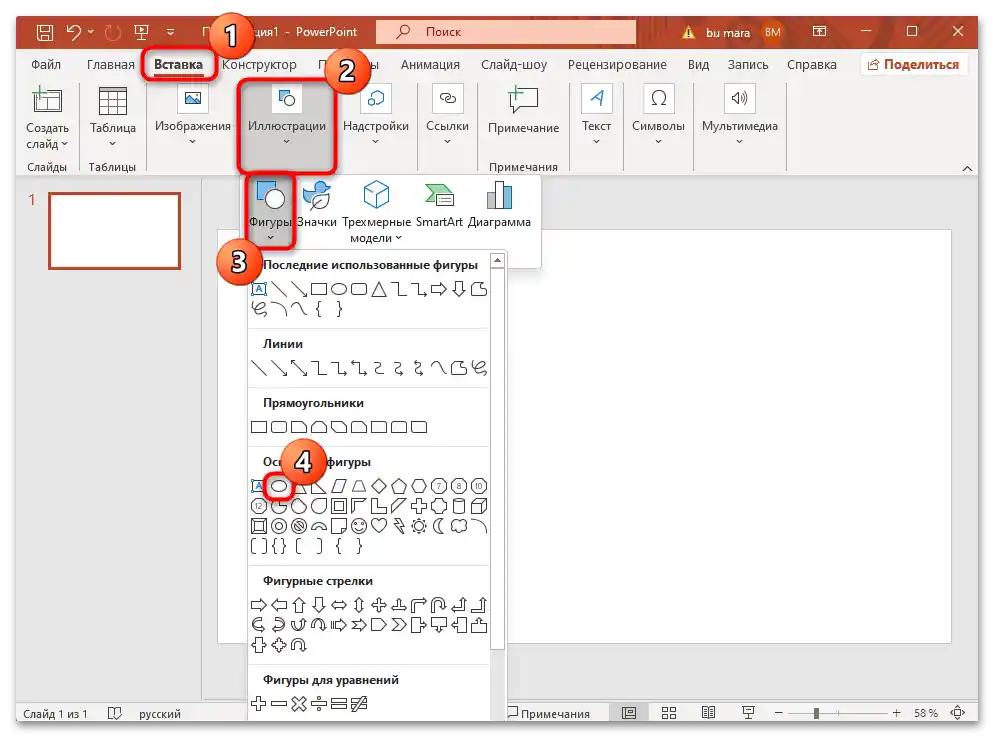Open the Мультимедиа insert tool

[x=738, y=115]
